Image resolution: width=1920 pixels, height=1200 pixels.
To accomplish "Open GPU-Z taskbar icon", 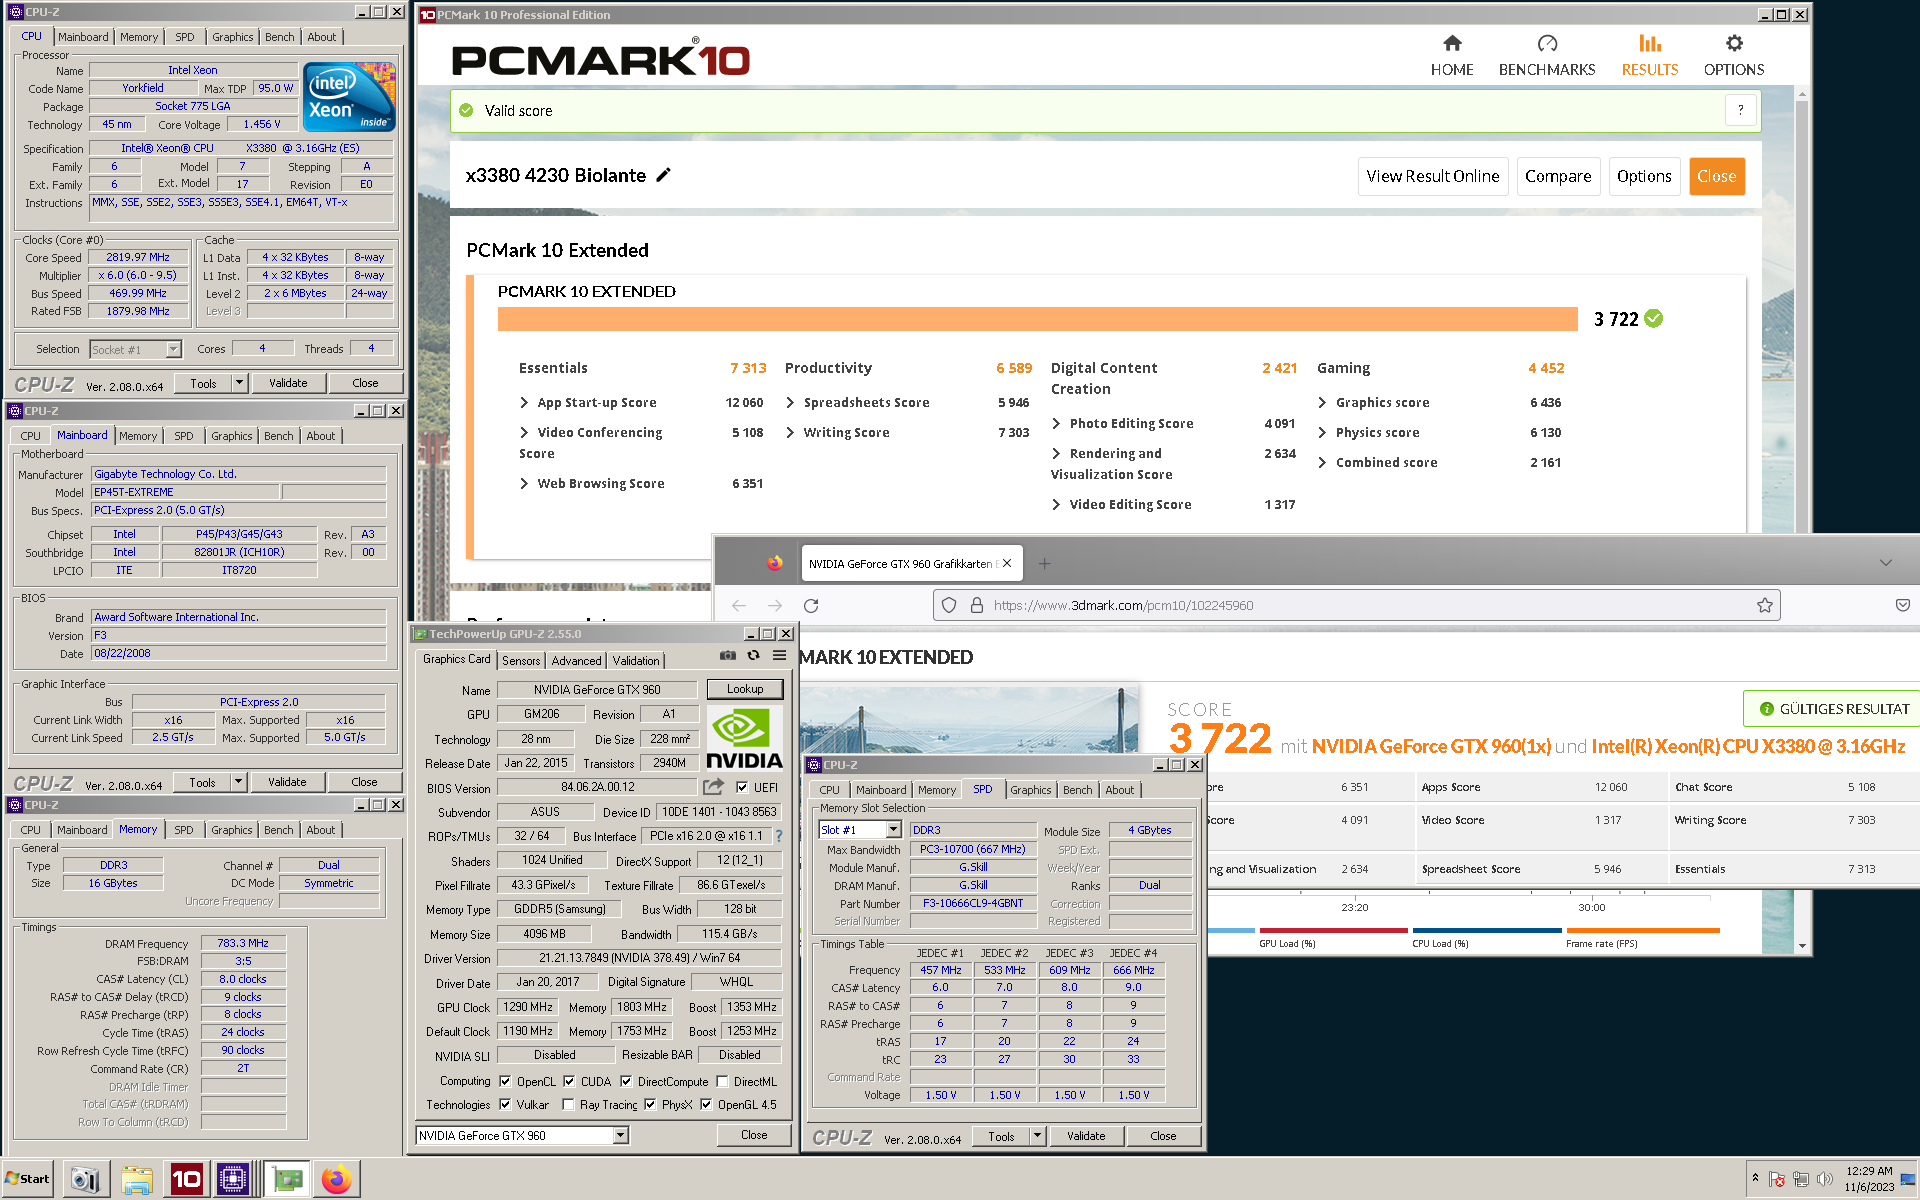I will click(x=287, y=1179).
